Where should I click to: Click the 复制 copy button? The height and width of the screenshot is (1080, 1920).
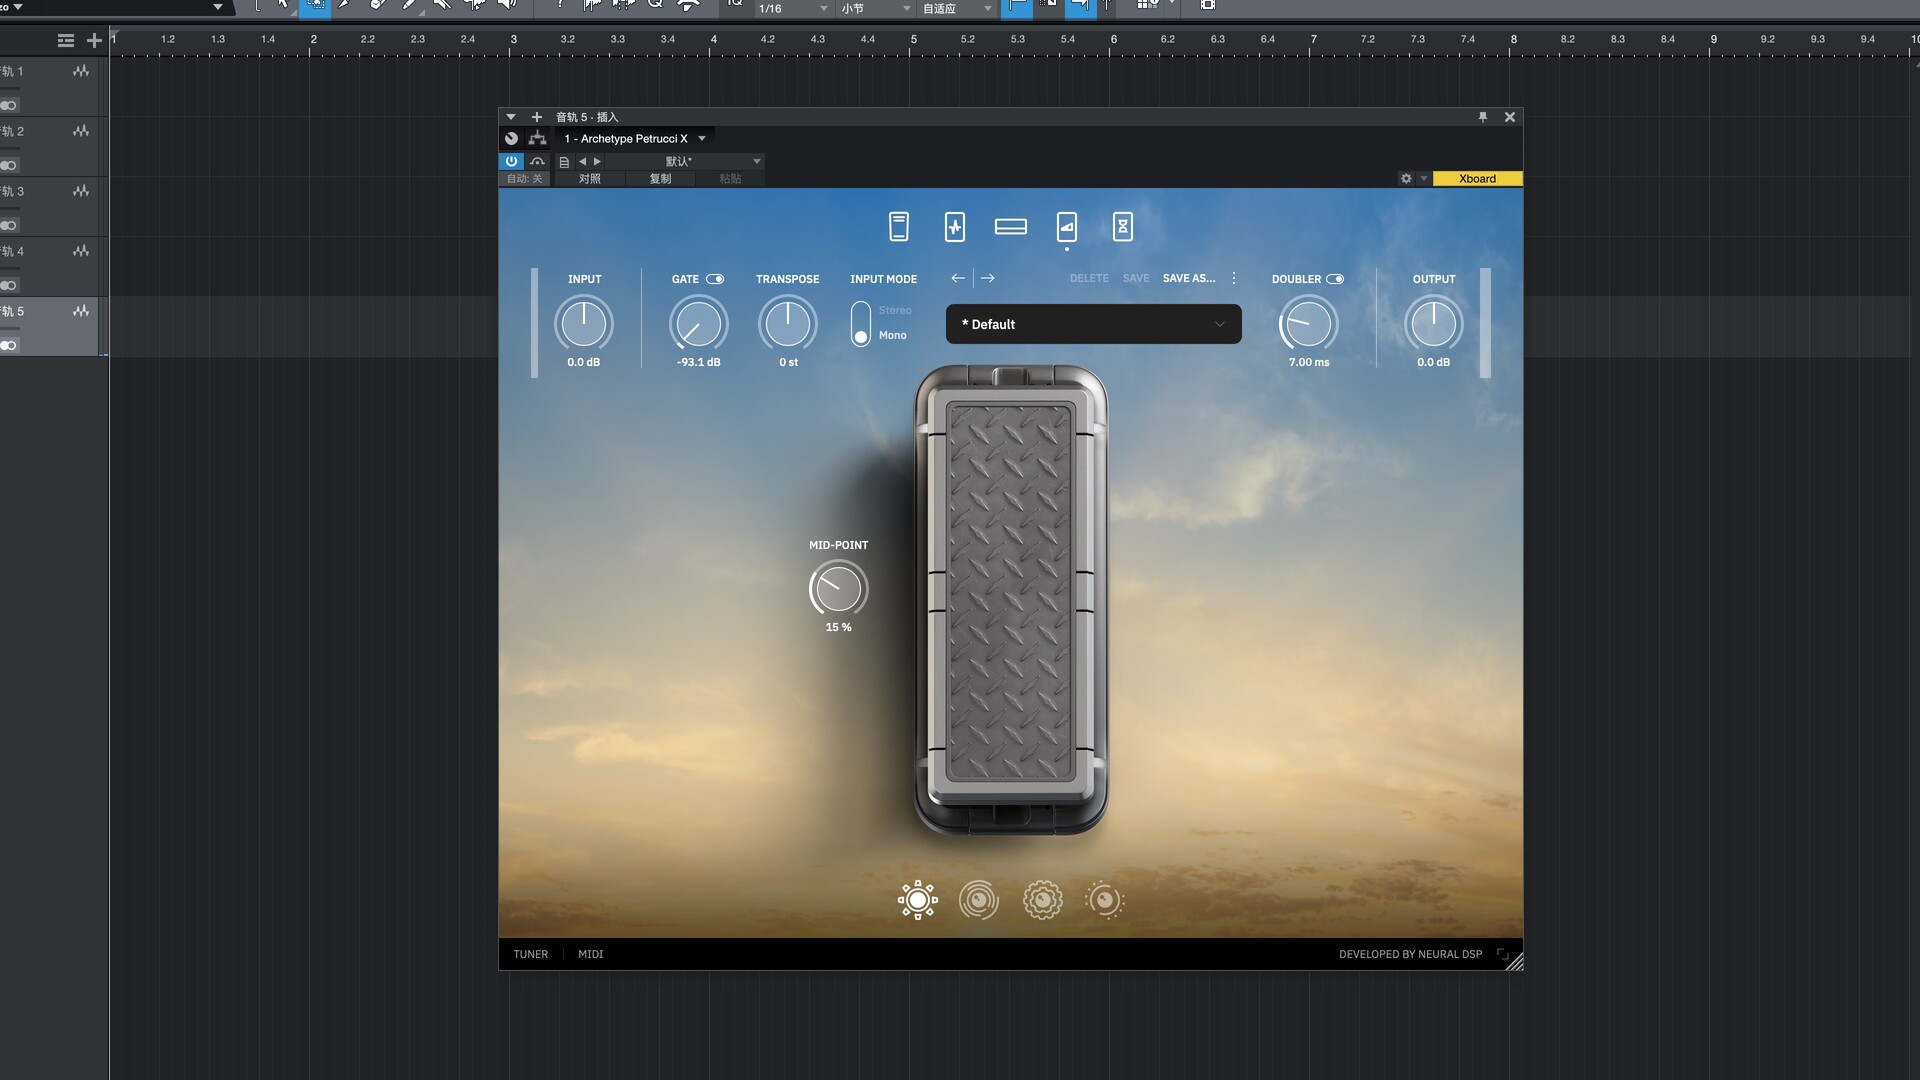coord(660,179)
